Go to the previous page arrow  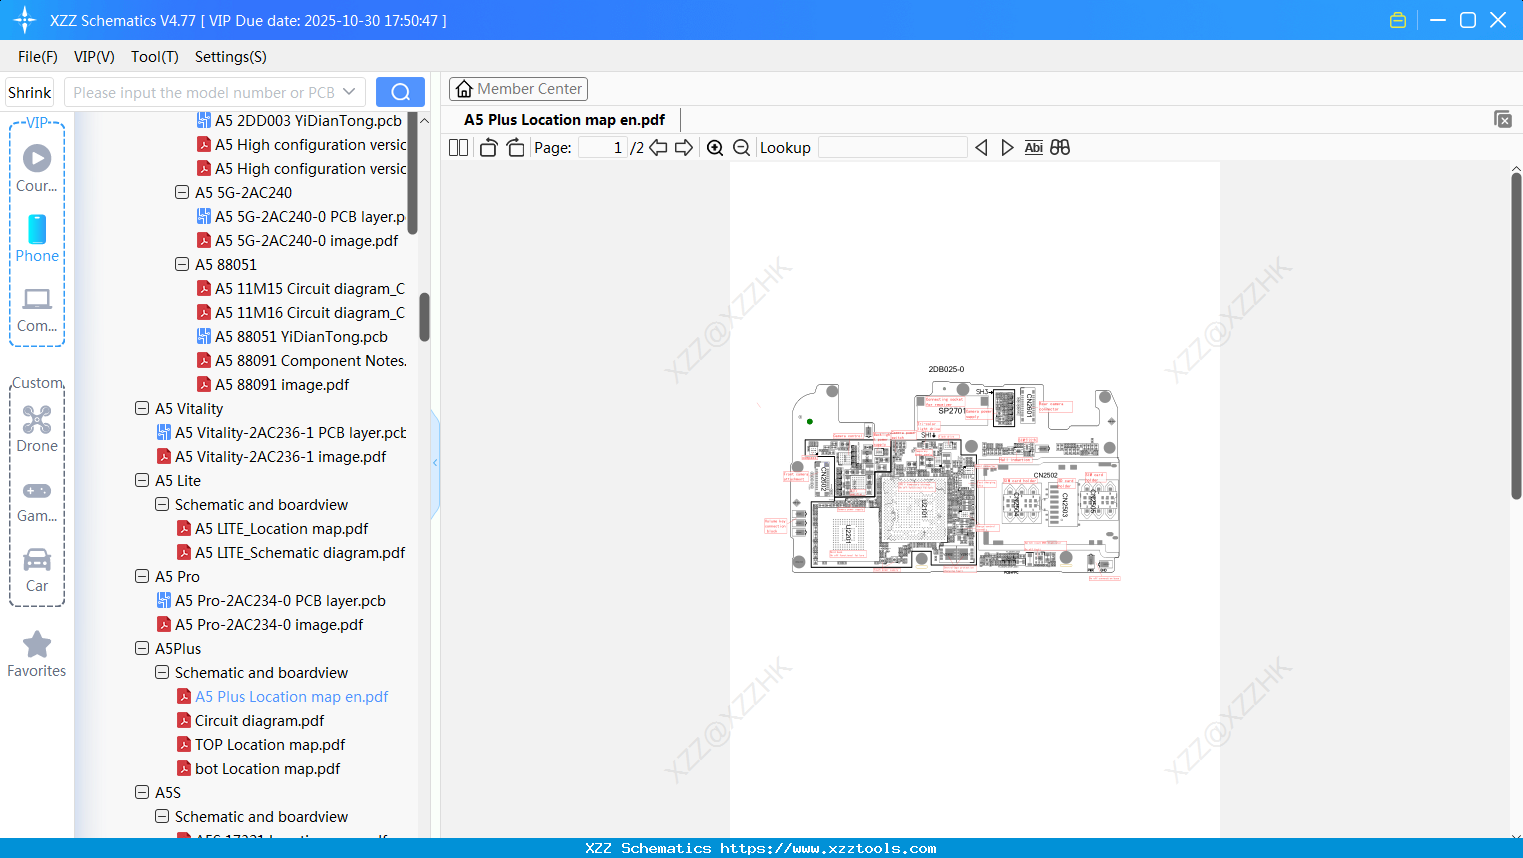click(658, 148)
